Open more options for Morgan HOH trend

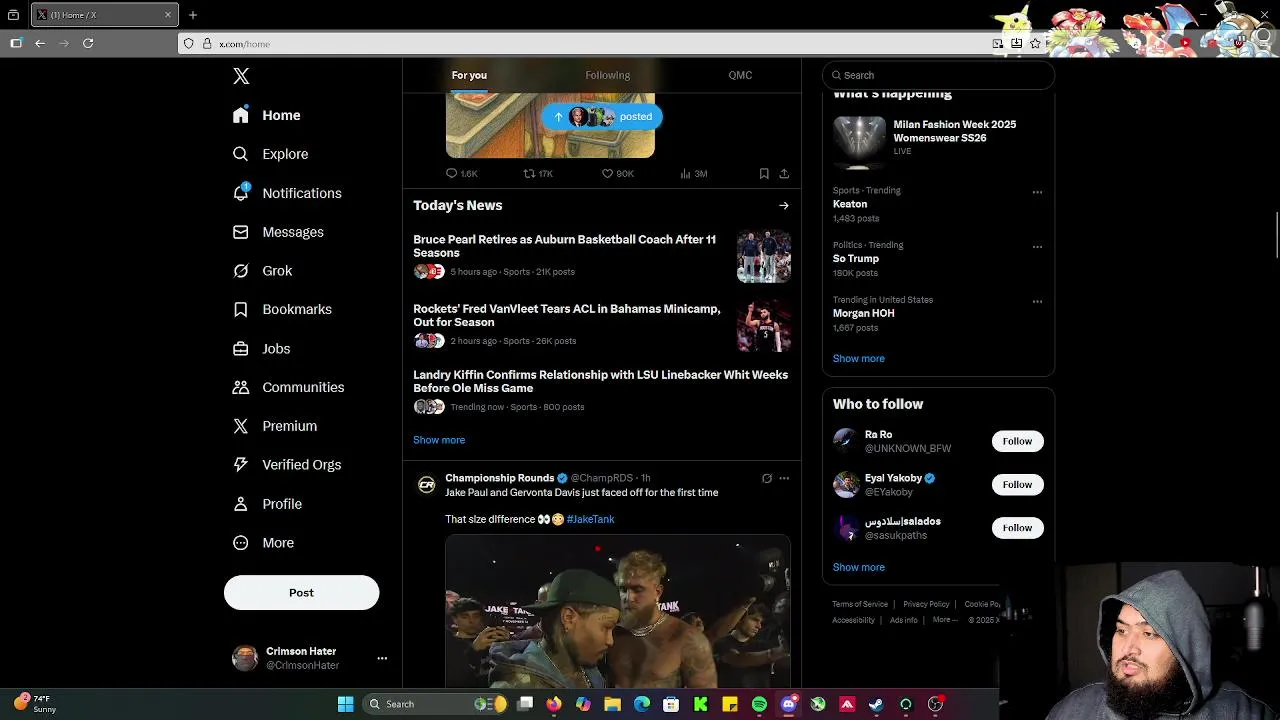pos(1037,301)
